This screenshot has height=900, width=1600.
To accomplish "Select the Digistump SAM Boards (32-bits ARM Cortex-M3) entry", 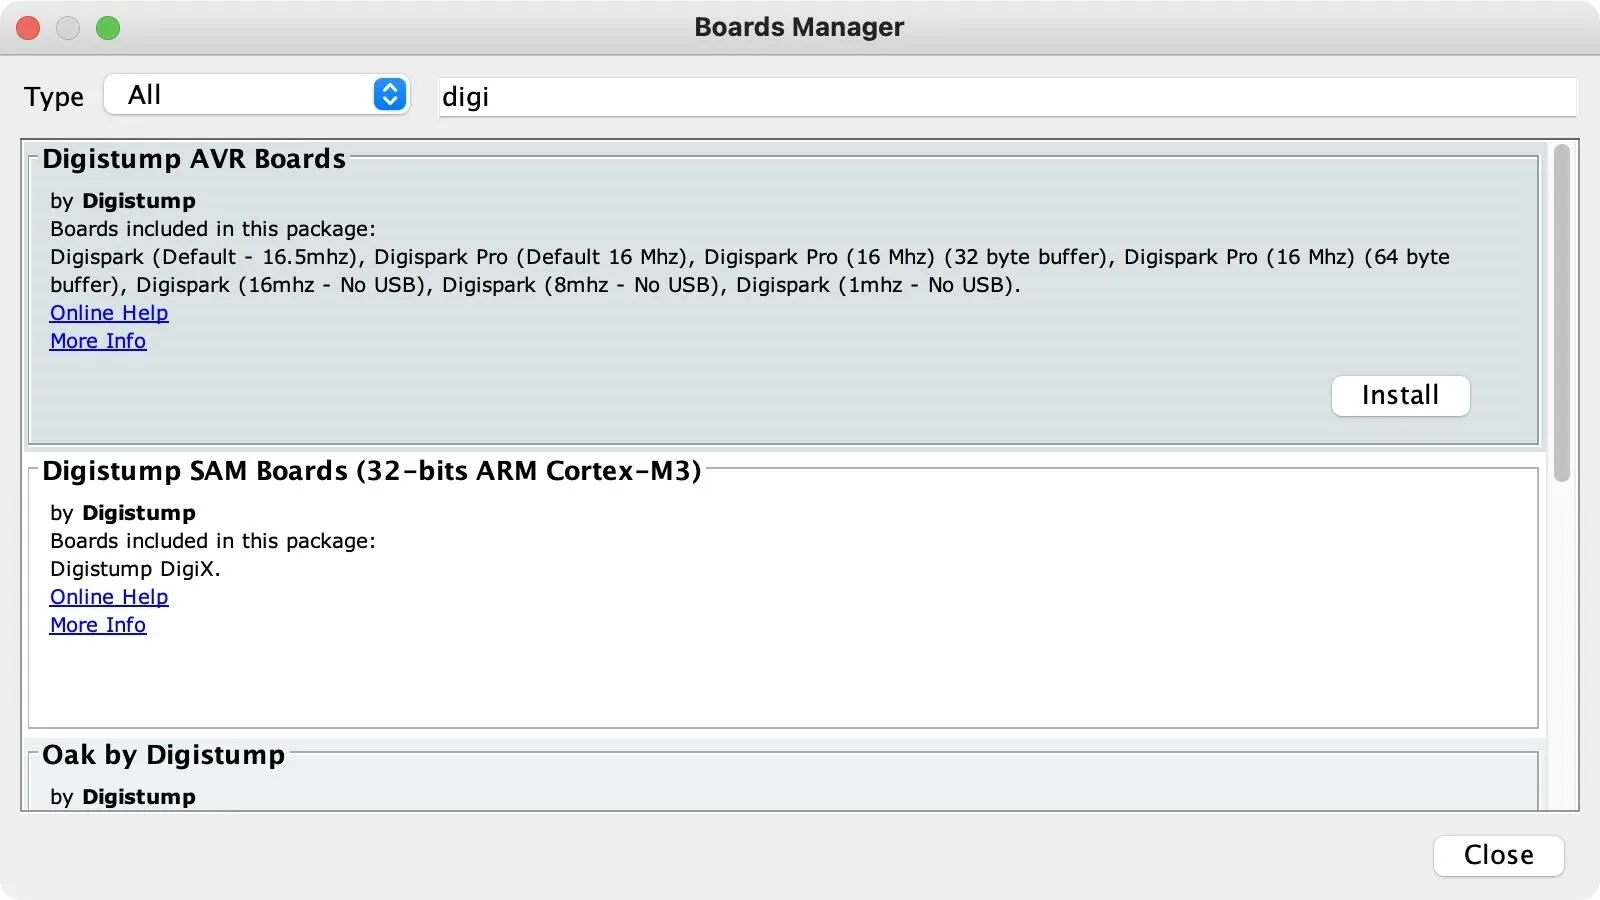I will 783,598.
